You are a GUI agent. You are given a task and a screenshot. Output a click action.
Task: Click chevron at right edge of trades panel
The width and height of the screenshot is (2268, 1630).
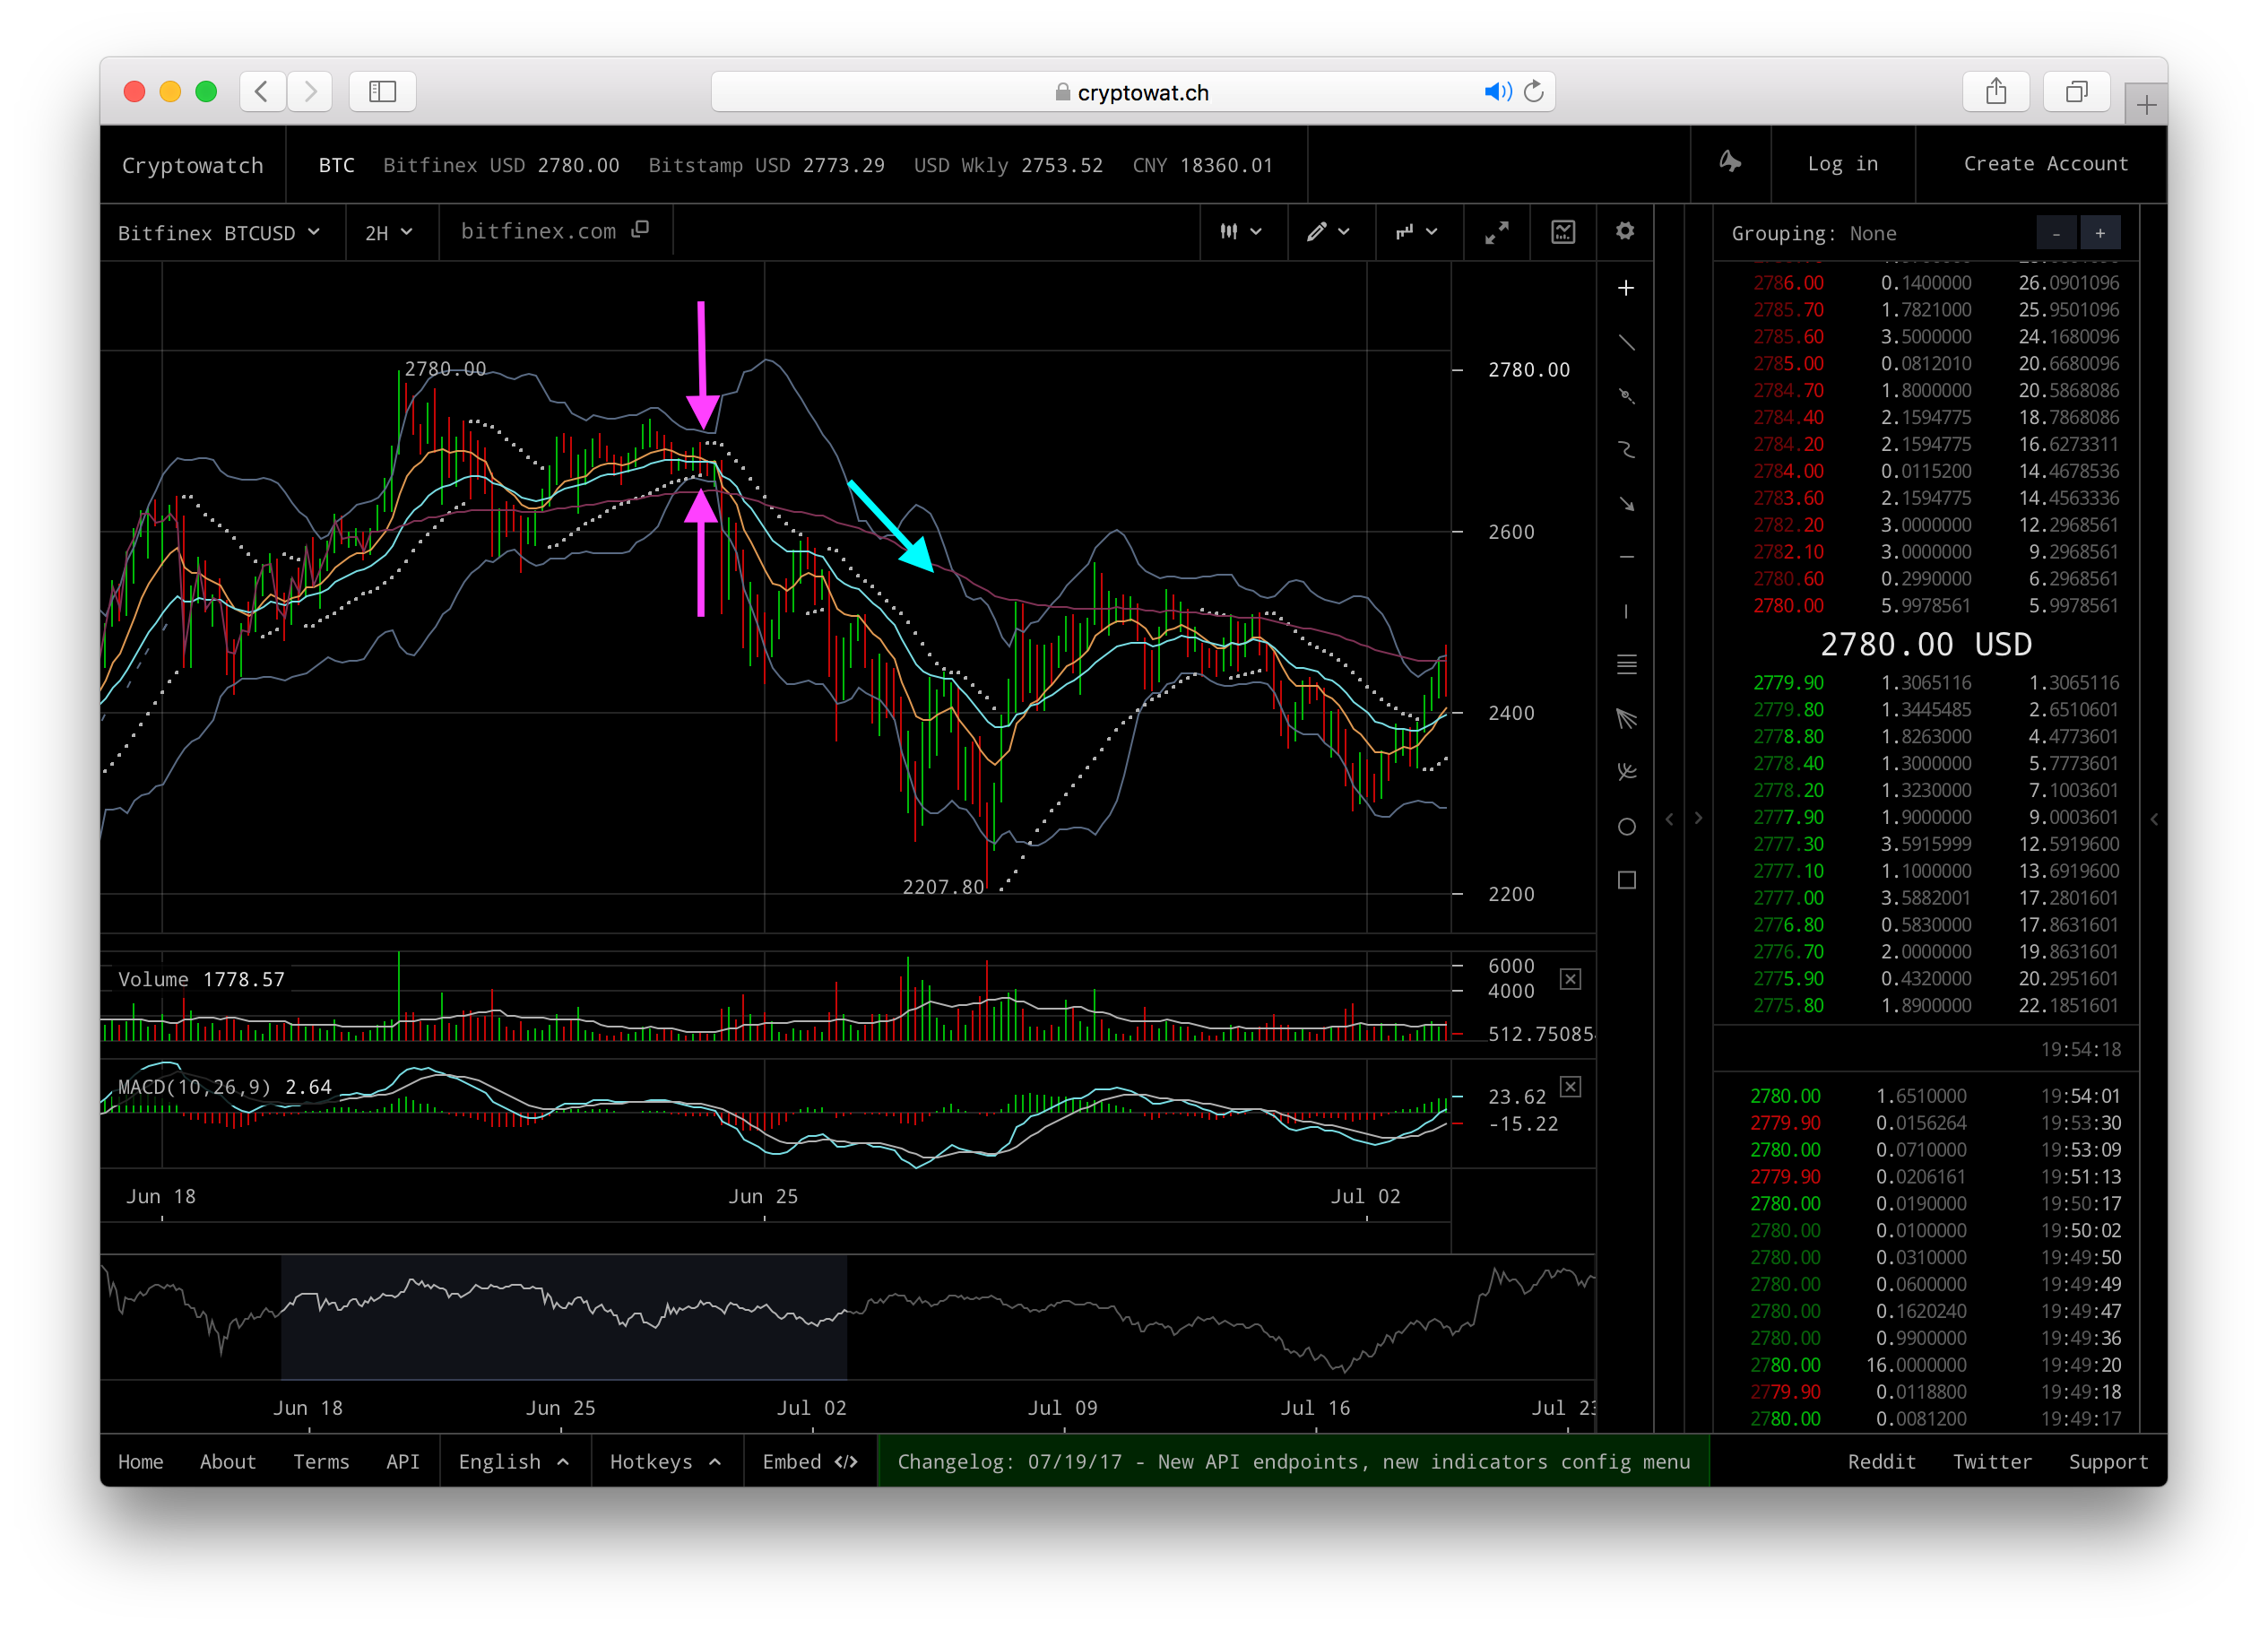pos(2154,819)
